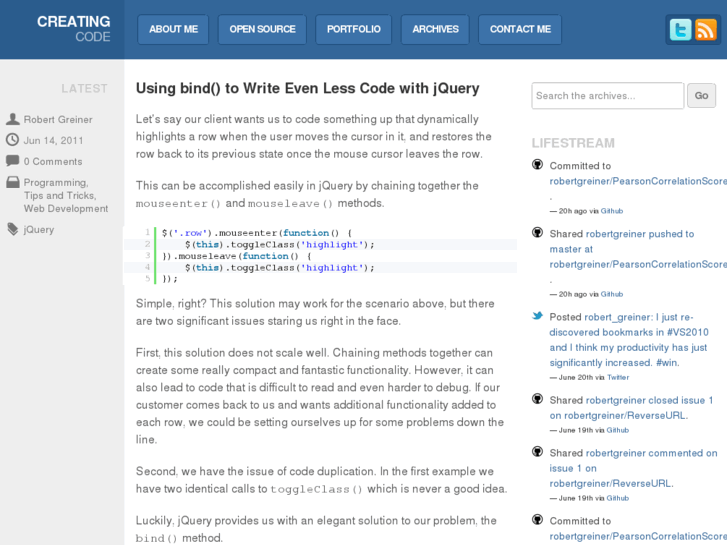
Task: Open the RSS feed icon
Action: tap(705, 30)
